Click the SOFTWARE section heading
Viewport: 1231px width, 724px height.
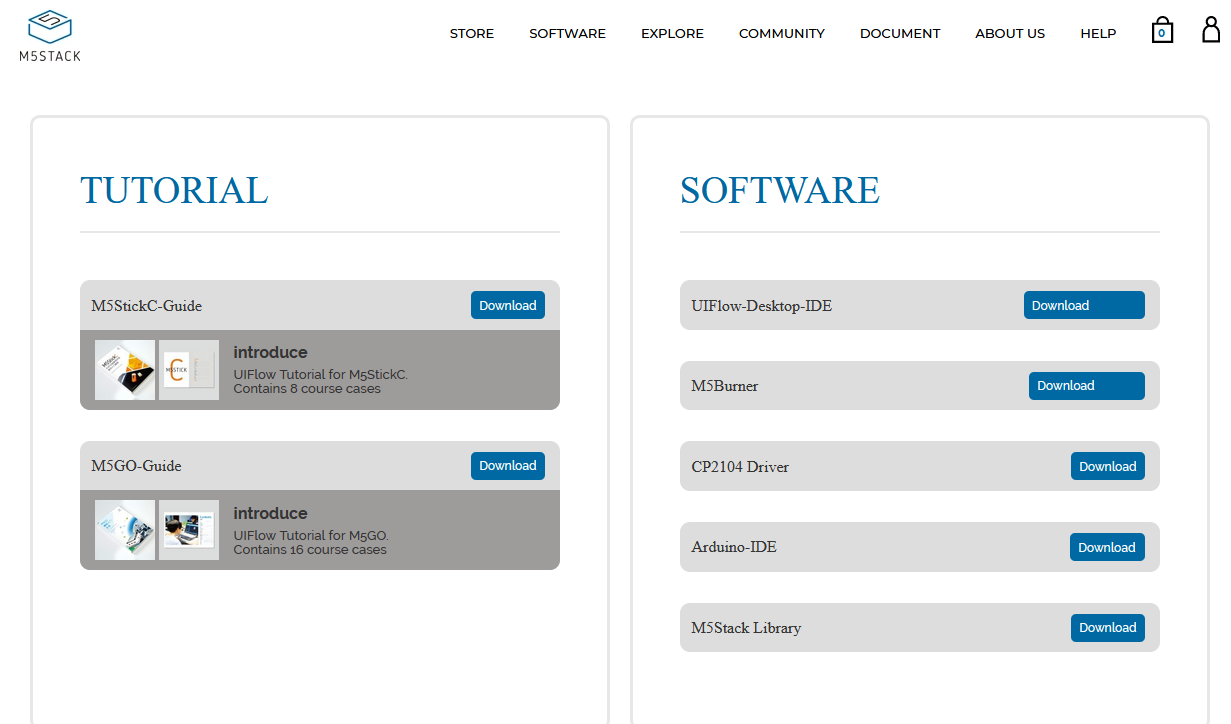[x=780, y=190]
